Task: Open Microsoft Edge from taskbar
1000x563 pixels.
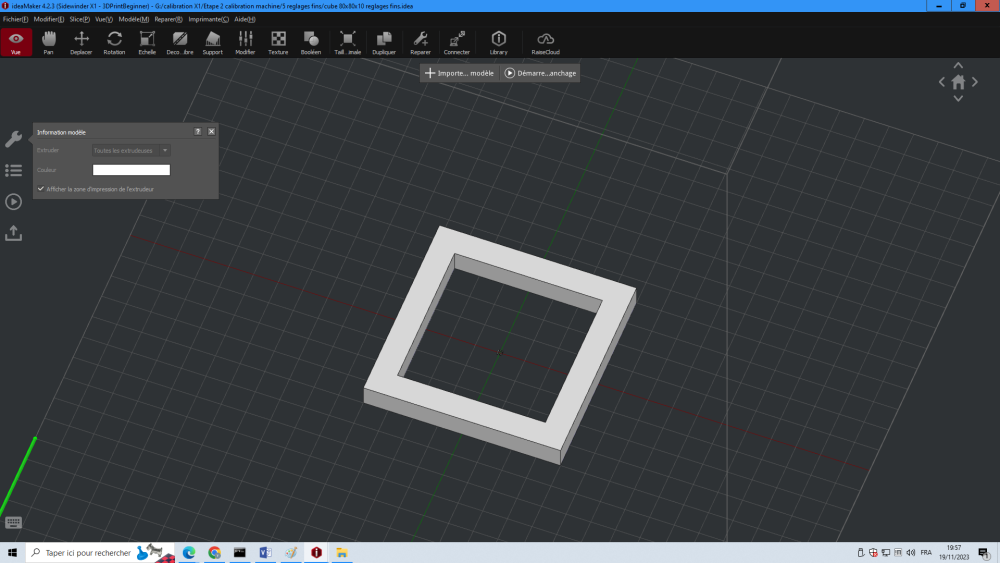Action: 189,553
